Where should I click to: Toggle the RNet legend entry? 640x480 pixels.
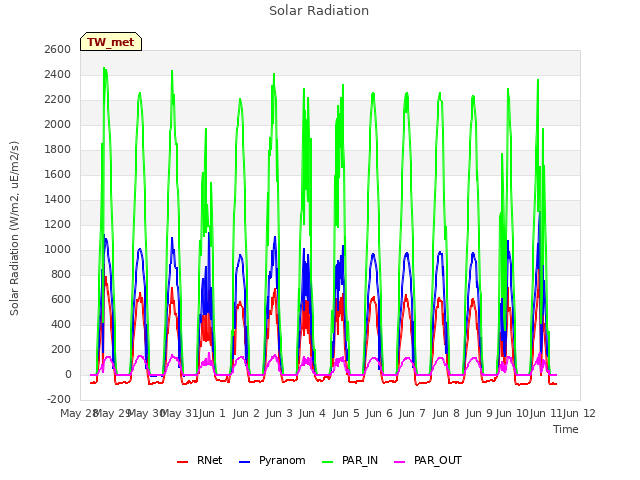point(200,460)
